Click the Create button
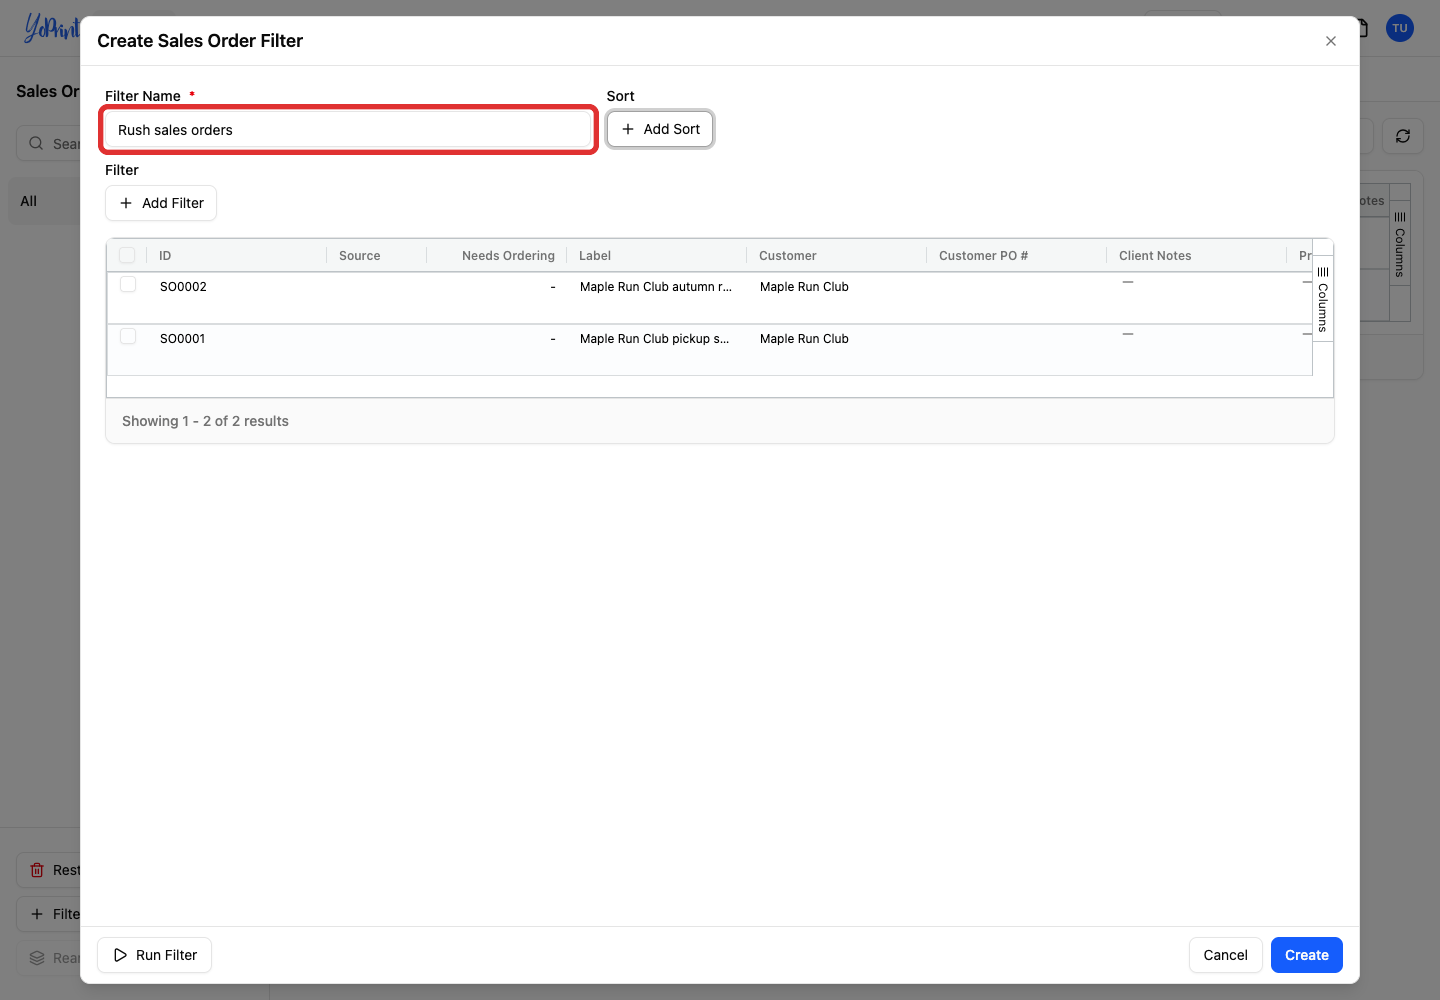Screen dimensions: 1440x1000 pyautogui.click(x=1306, y=955)
